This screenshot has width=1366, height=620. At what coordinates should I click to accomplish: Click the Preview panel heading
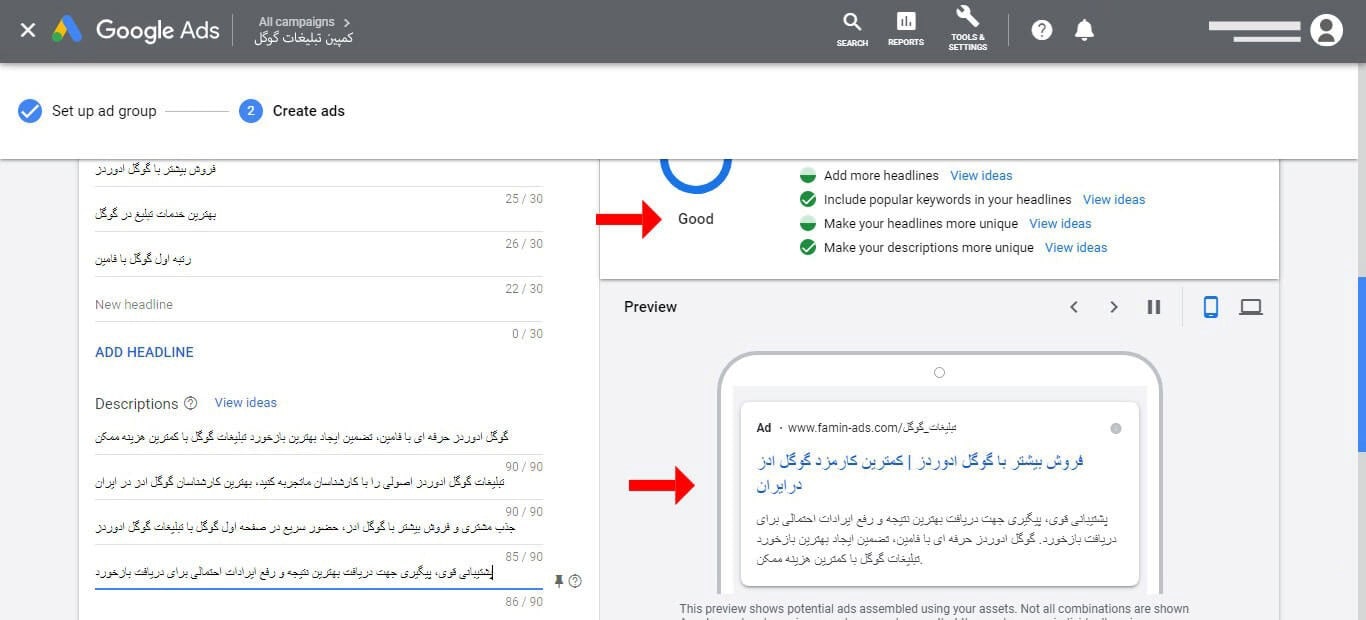pos(650,307)
